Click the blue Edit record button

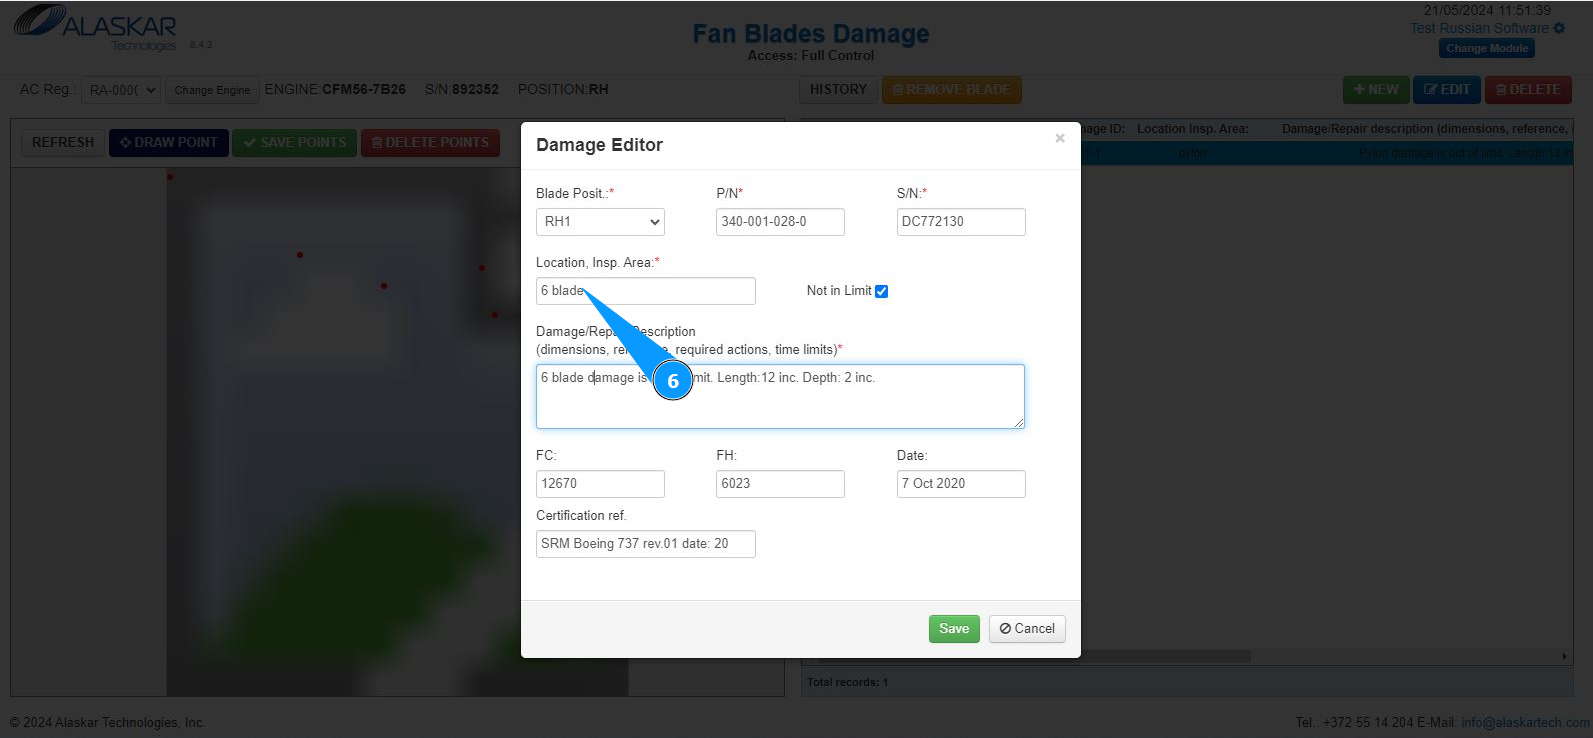point(1447,90)
